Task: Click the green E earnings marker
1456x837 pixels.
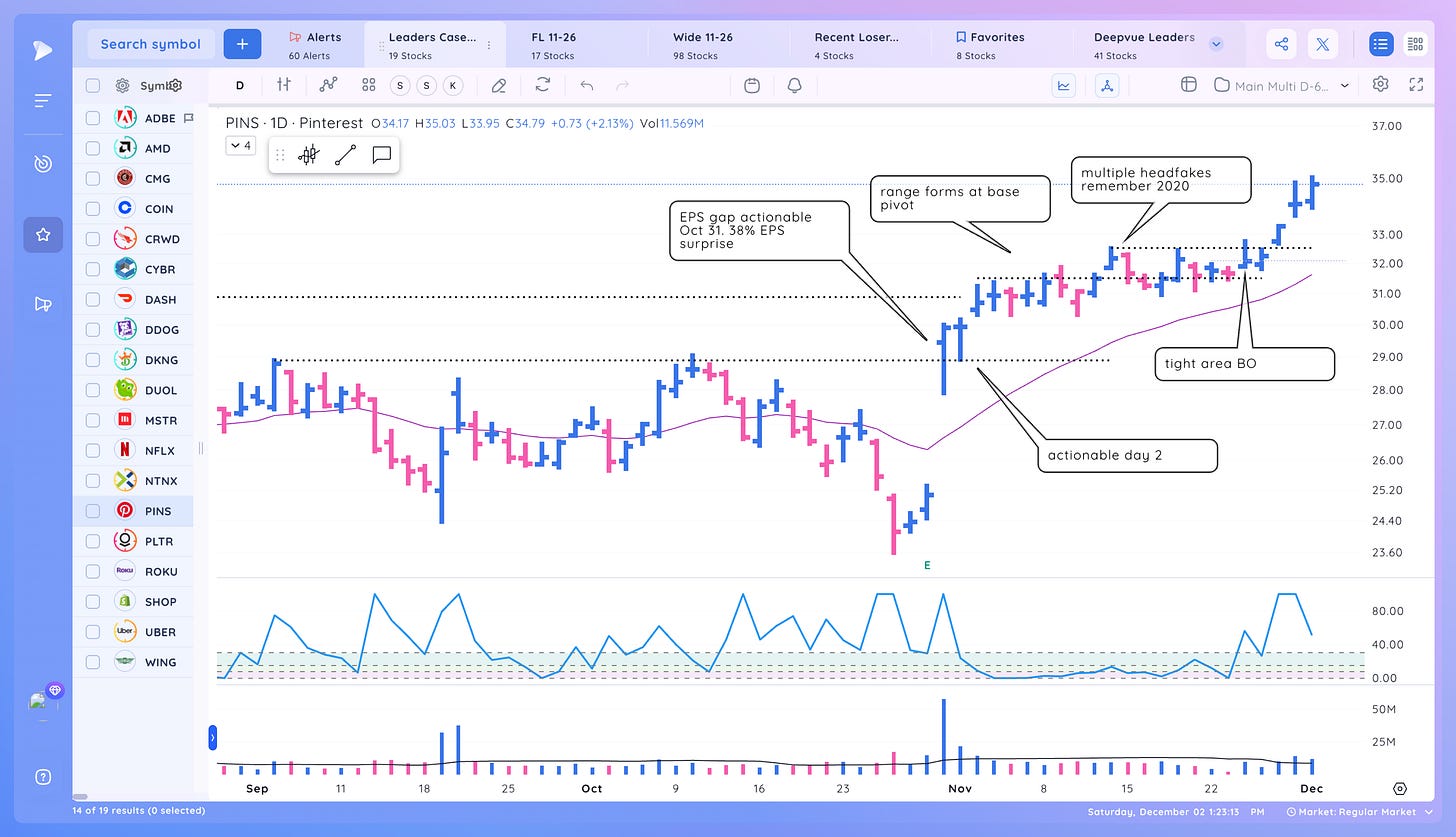Action: point(927,566)
